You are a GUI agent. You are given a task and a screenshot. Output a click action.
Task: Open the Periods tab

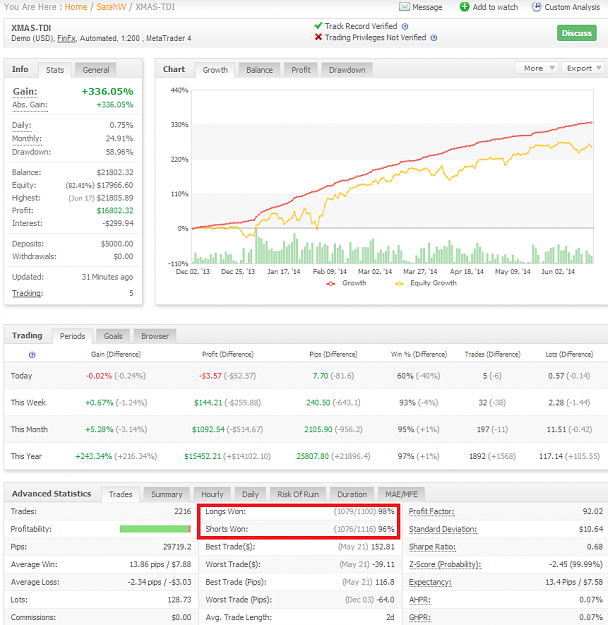click(x=73, y=336)
